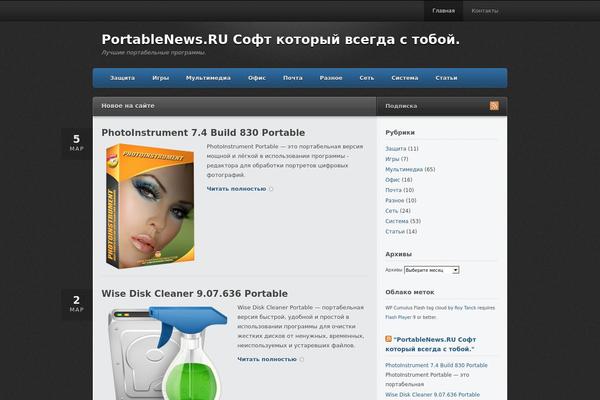Select Статьи in the blue navigation bar
The height and width of the screenshot is (400, 600).
(x=446, y=78)
